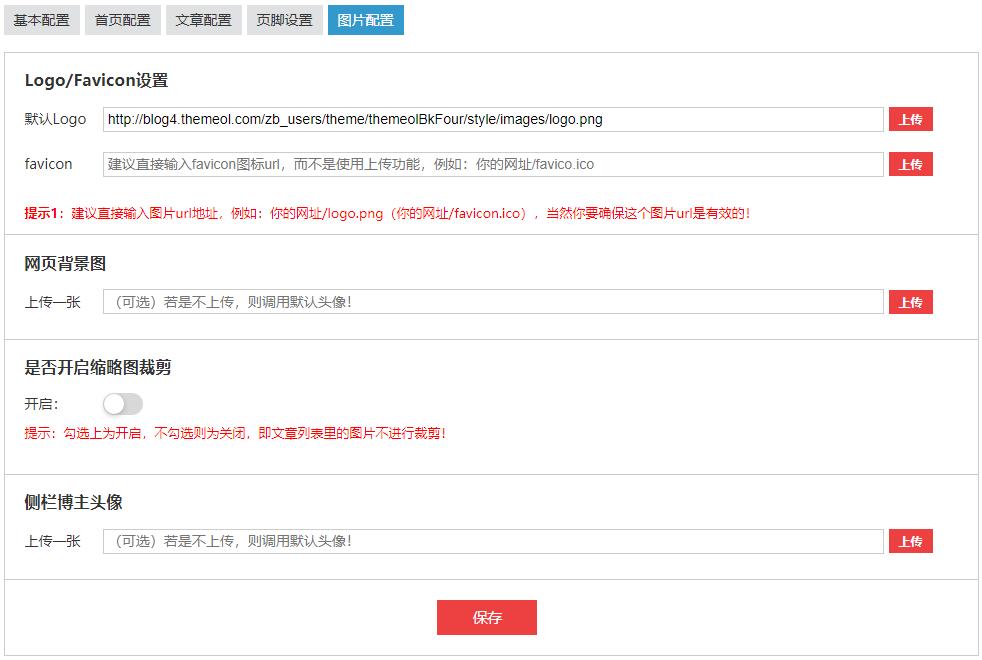Upload 侧栏博主头像 using the 上传 button
982x660 pixels.
pyautogui.click(x=910, y=541)
